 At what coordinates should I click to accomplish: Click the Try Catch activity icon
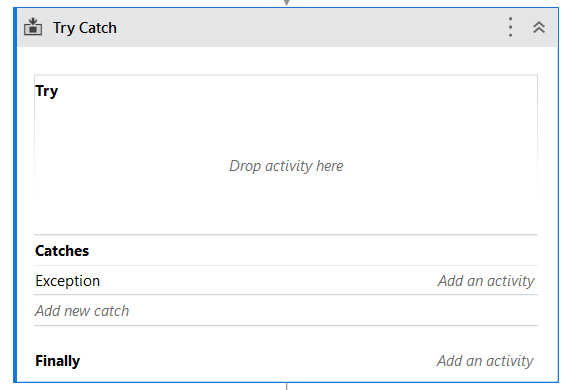(x=33, y=27)
